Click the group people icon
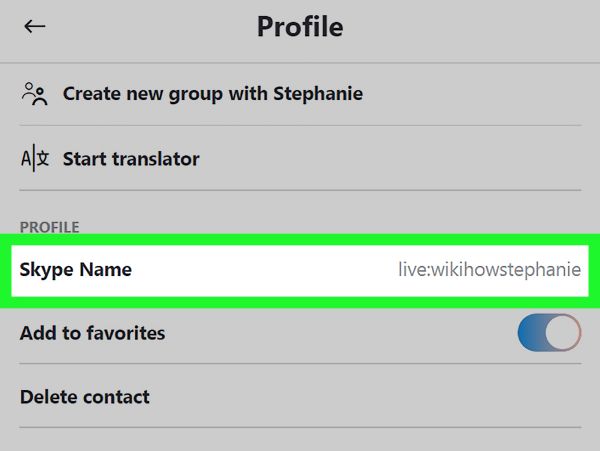This screenshot has height=451, width=600. (35, 94)
